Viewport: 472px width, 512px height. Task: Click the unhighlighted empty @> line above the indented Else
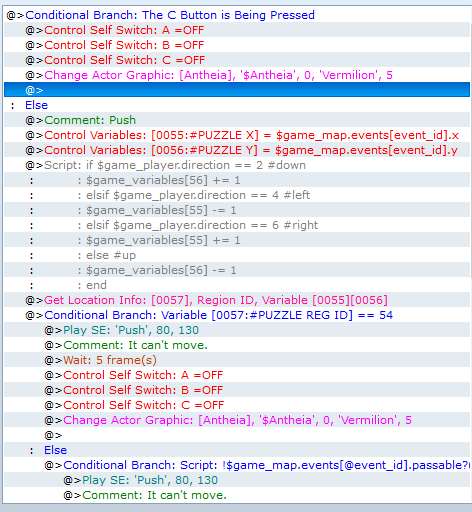point(237,435)
